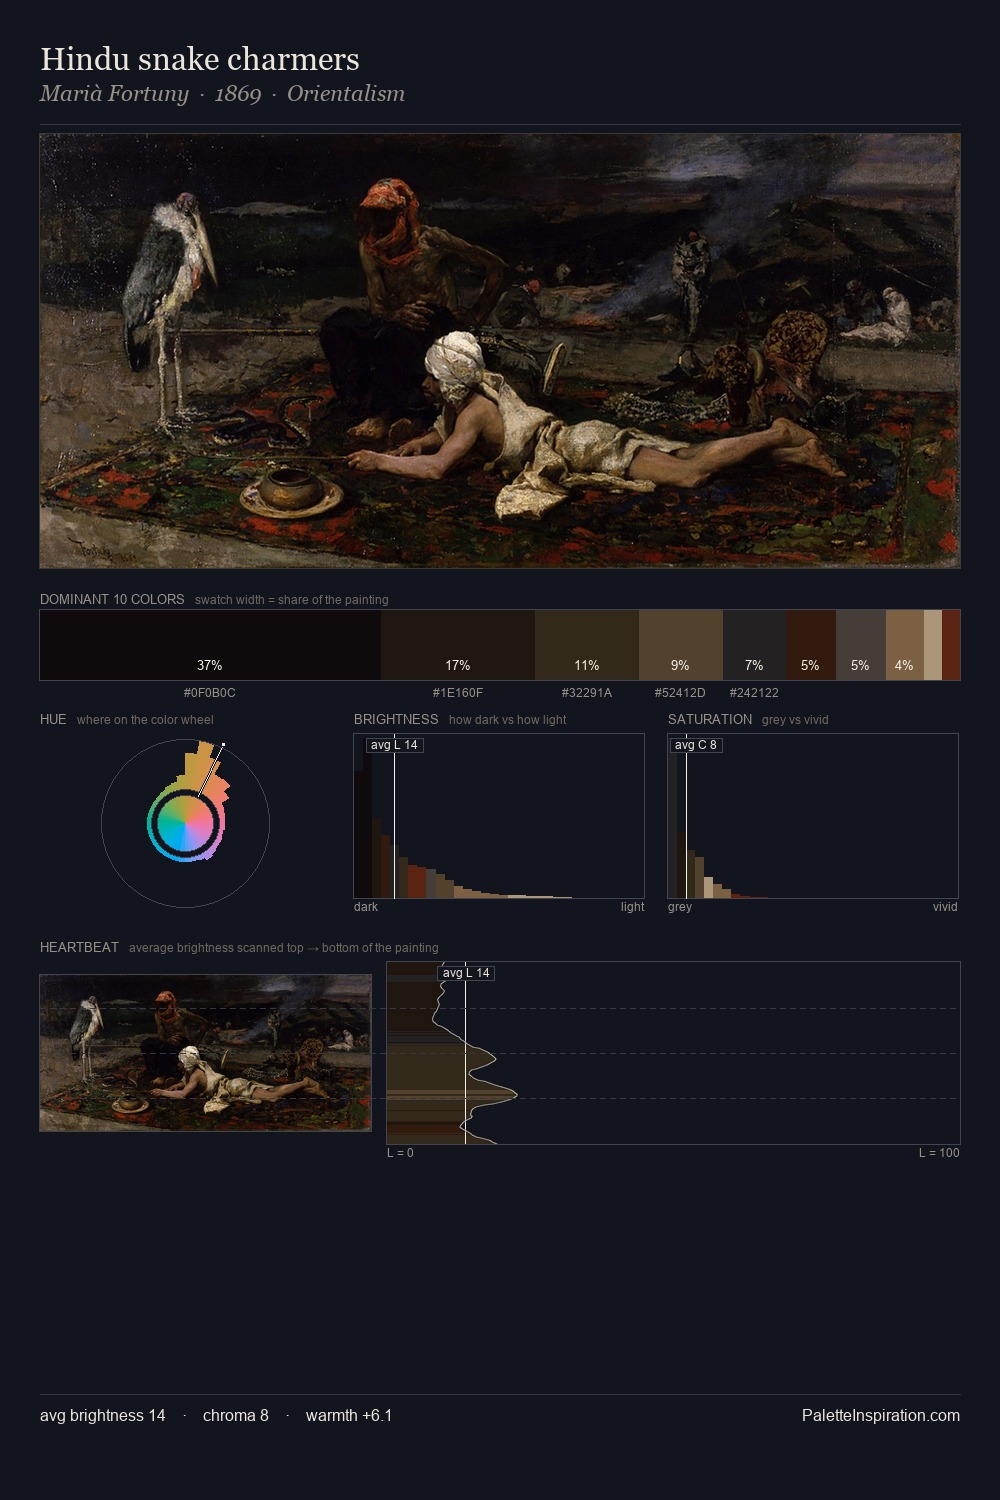
Task: Click the hex label '#242122'
Action: (x=754, y=692)
